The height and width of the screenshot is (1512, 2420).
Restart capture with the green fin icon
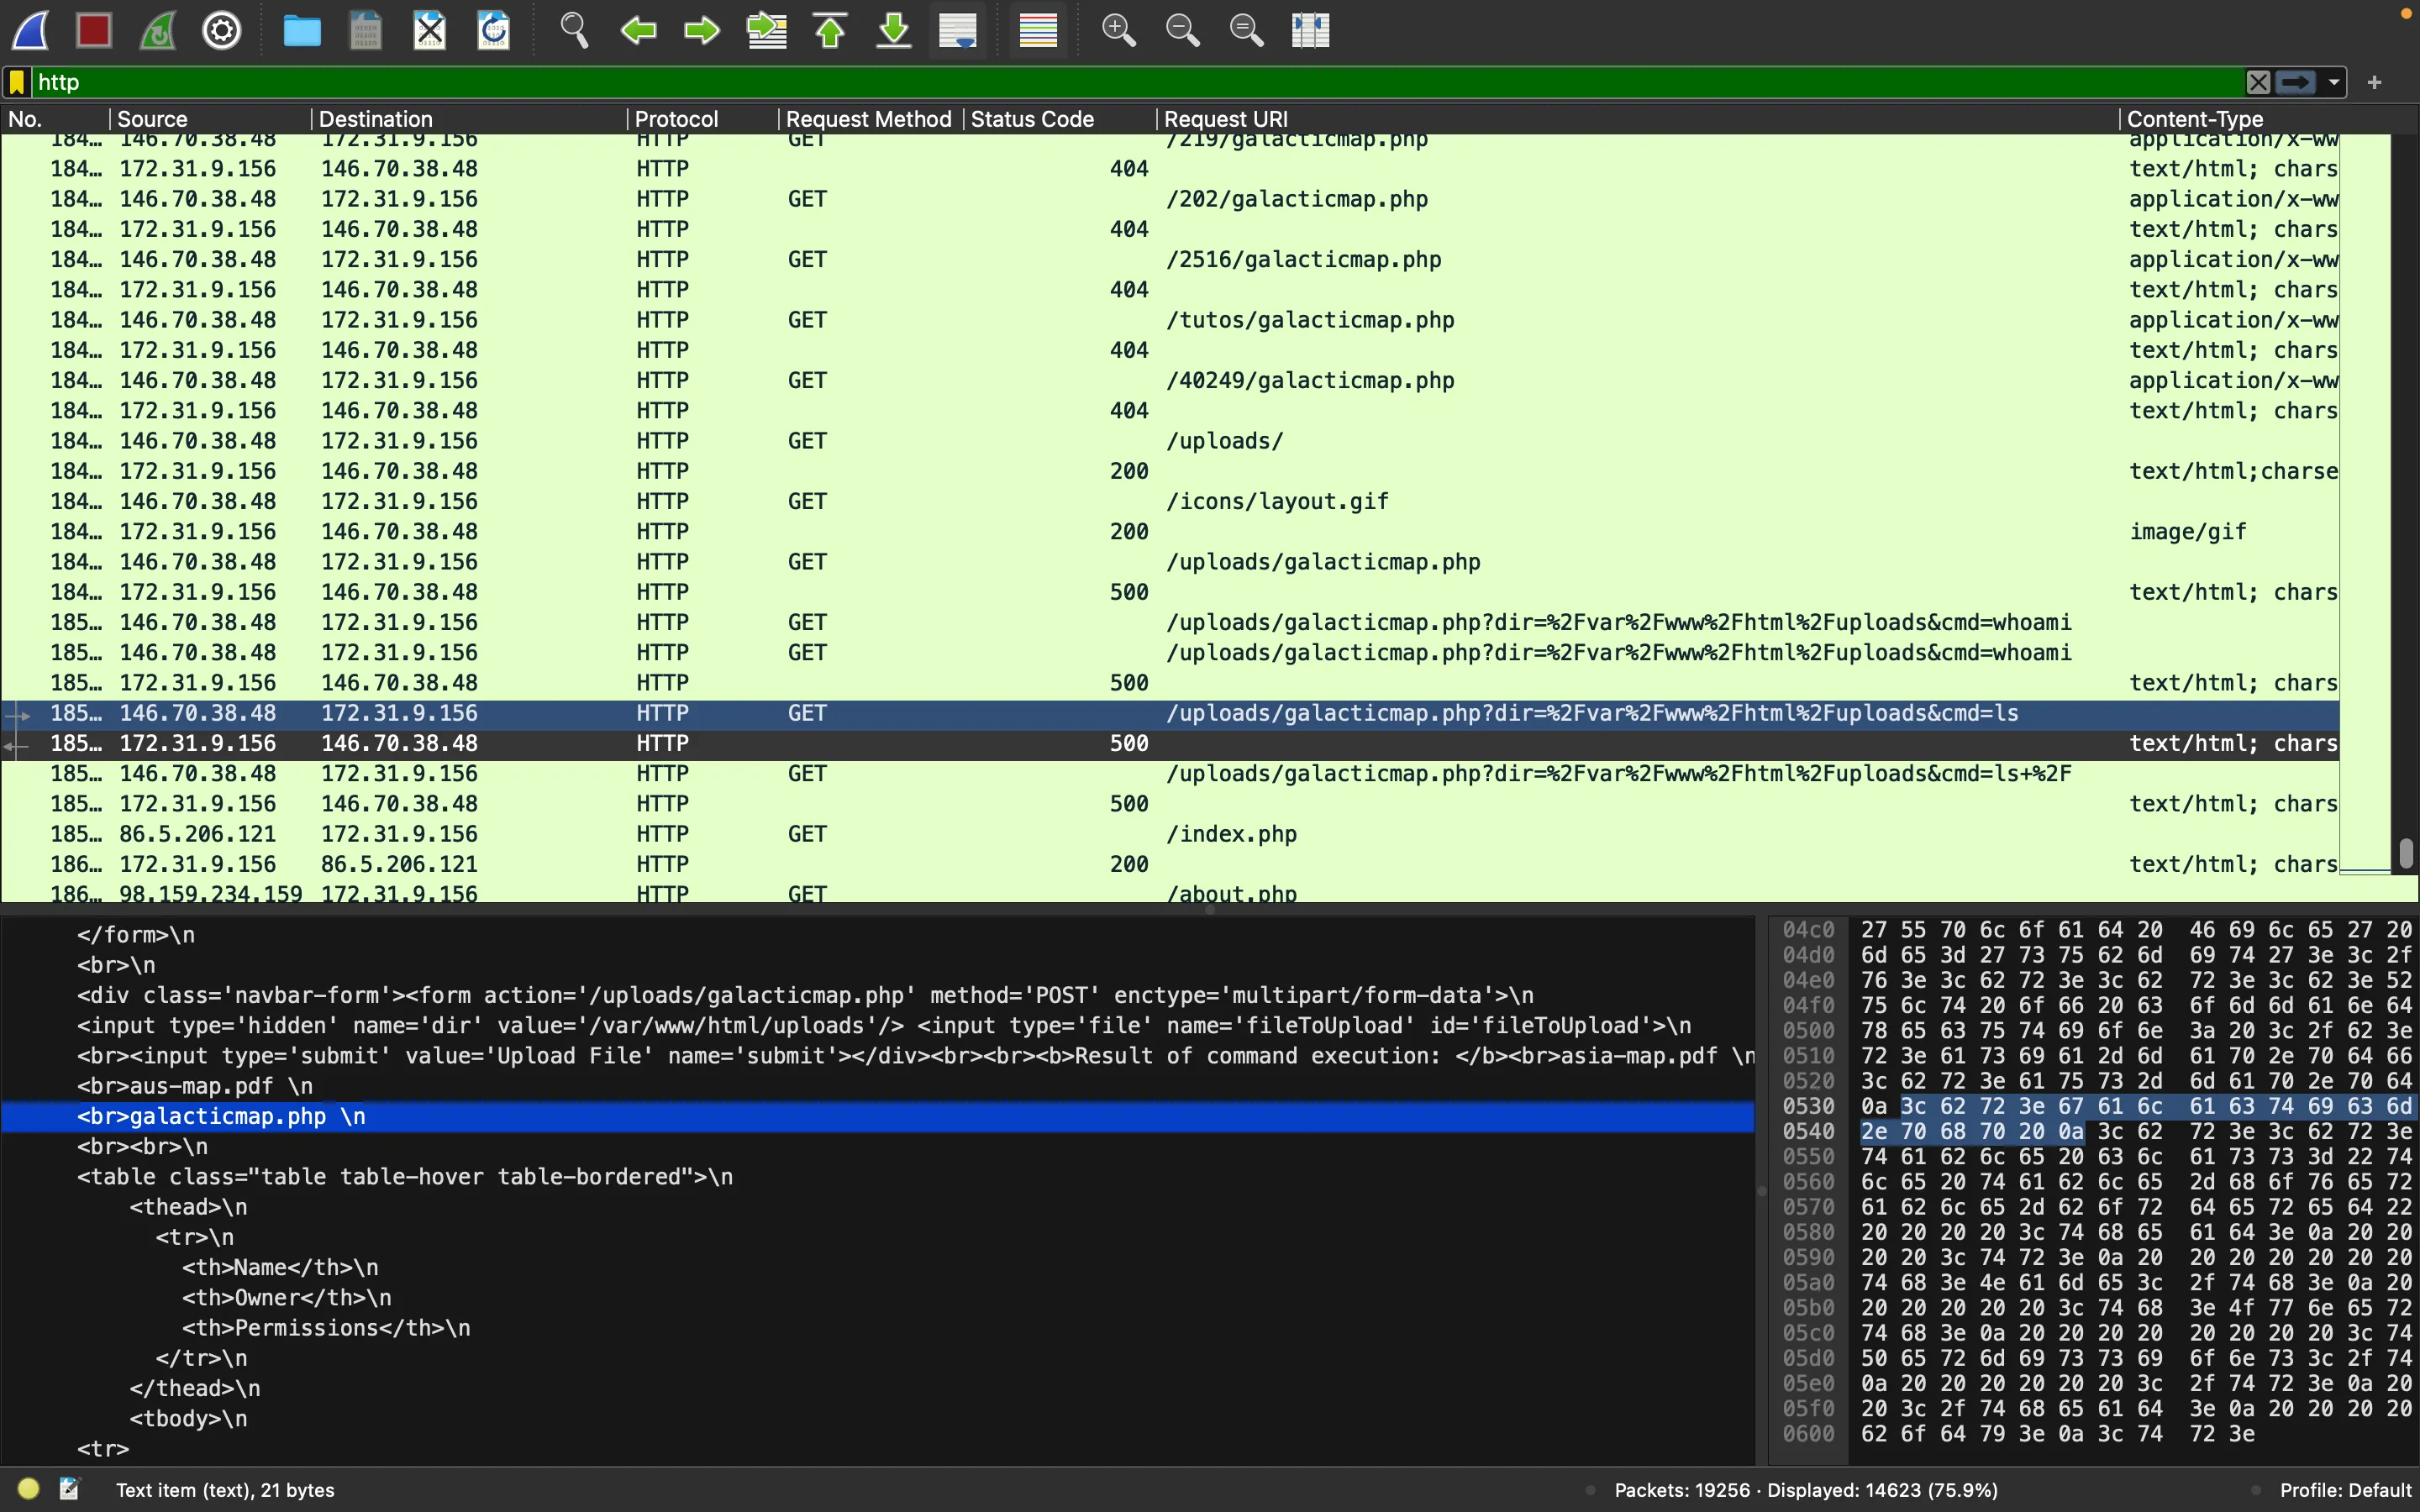[158, 30]
